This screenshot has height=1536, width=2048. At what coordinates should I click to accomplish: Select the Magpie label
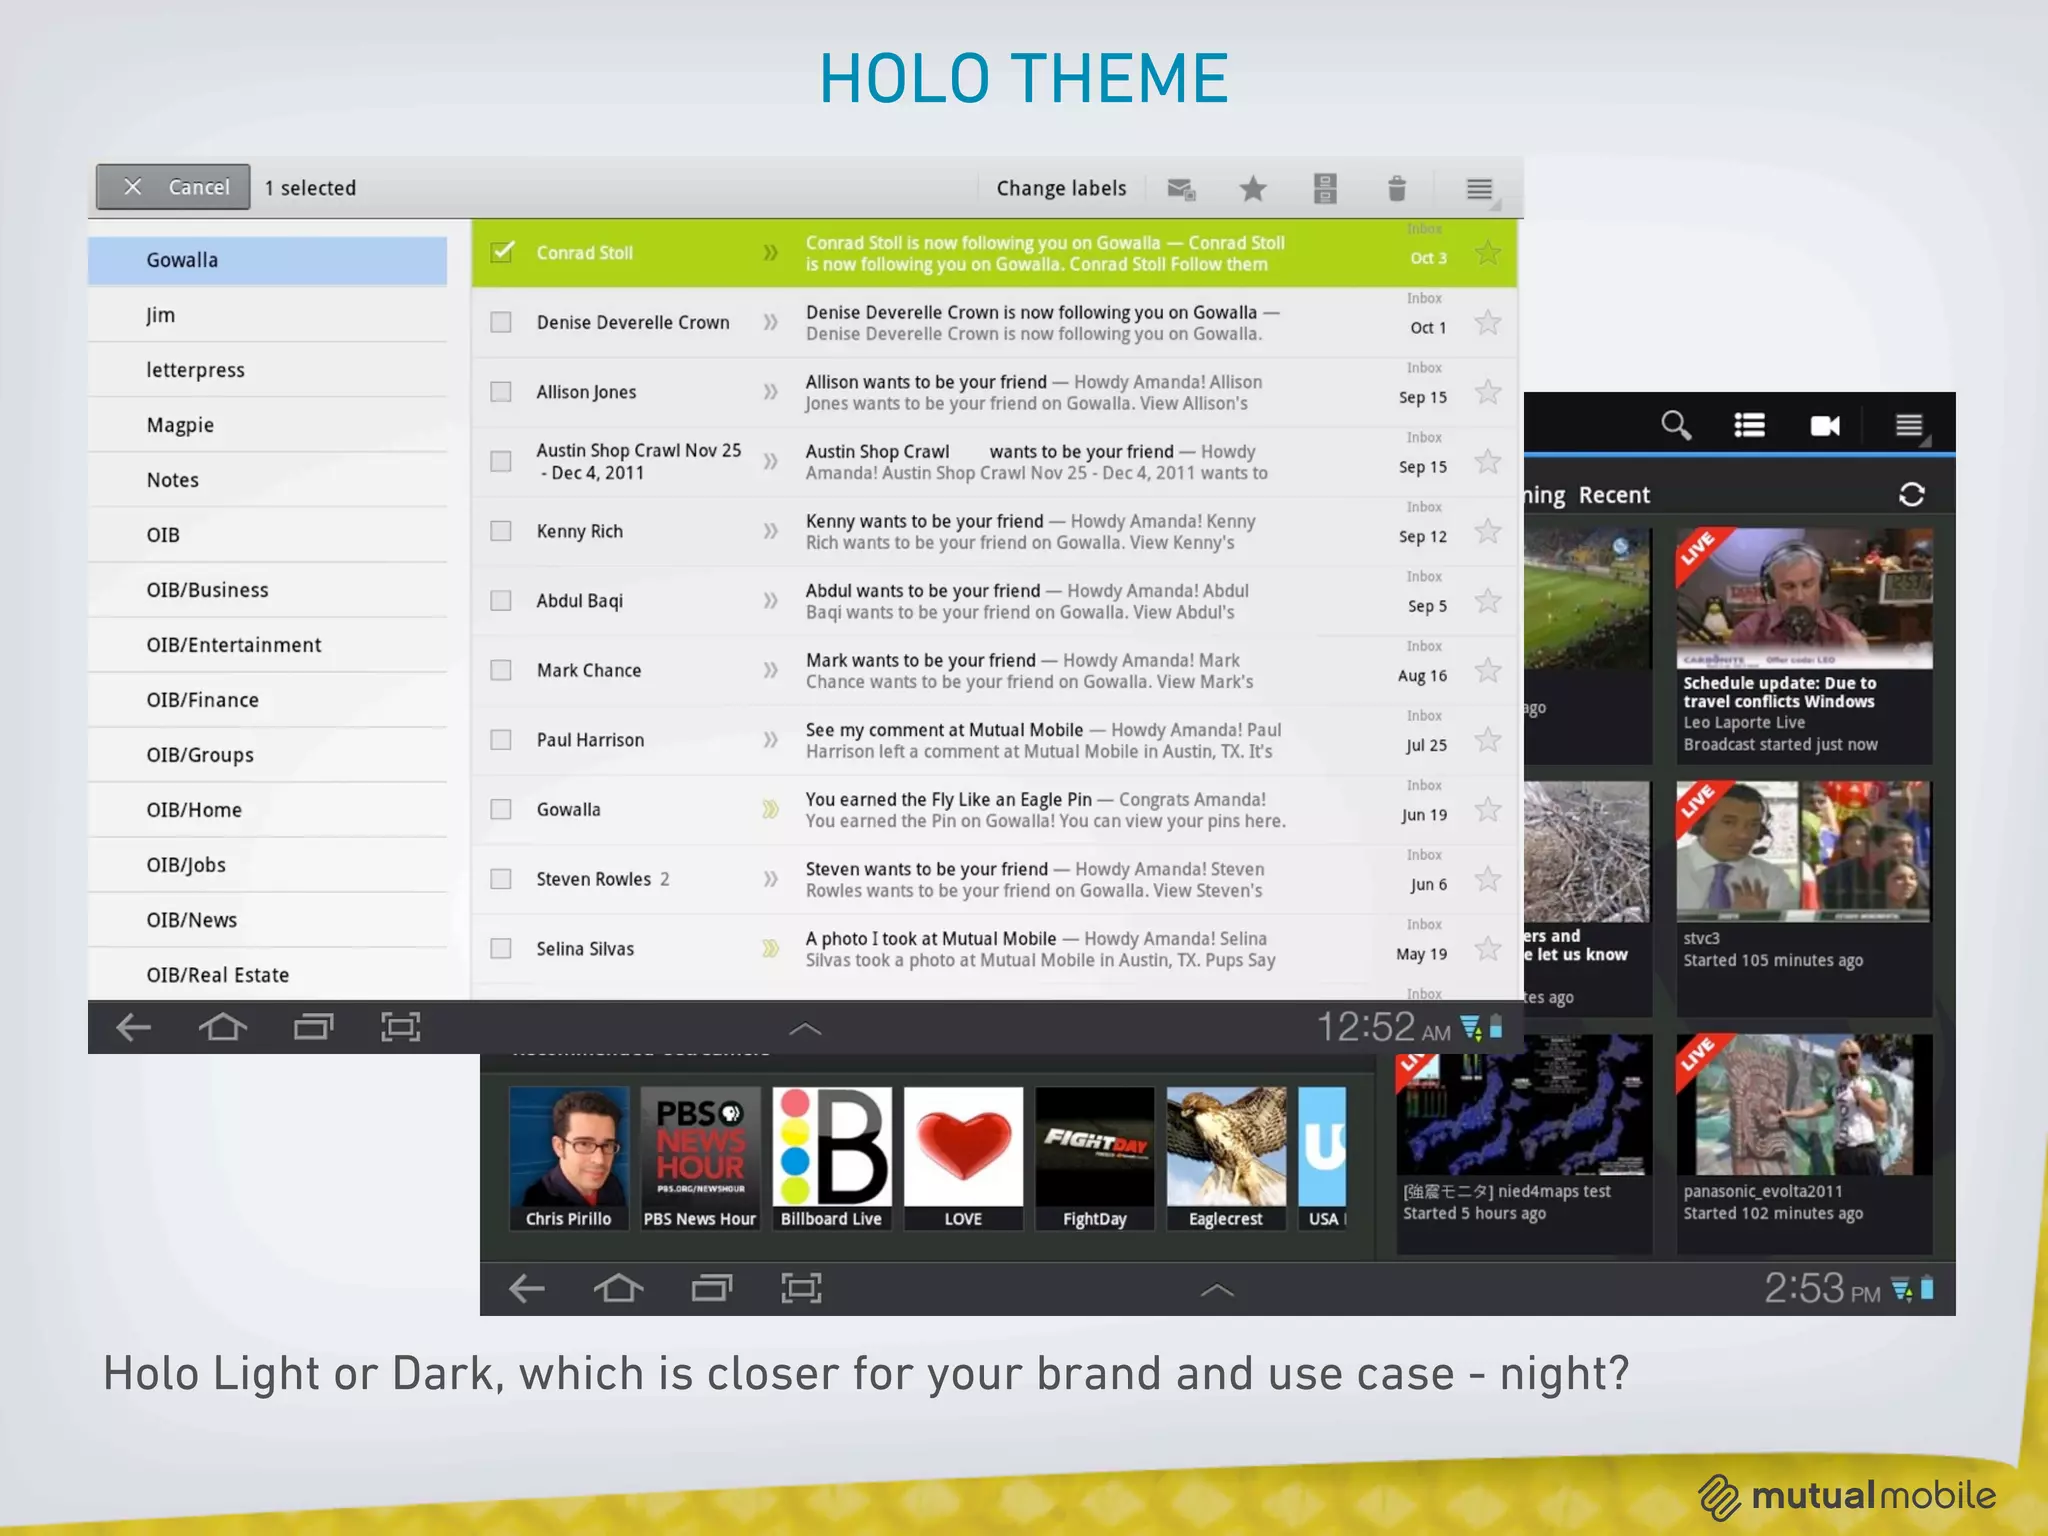coord(267,425)
